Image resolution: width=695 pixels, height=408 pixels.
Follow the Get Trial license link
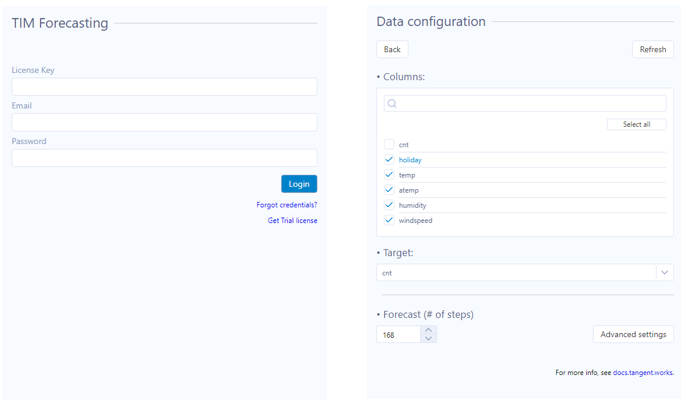tap(292, 220)
